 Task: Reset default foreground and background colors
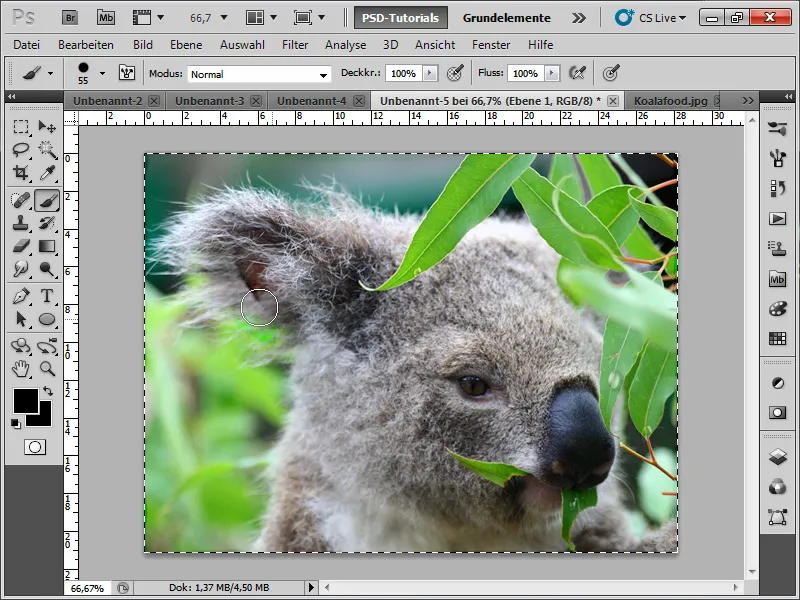[x=16, y=423]
